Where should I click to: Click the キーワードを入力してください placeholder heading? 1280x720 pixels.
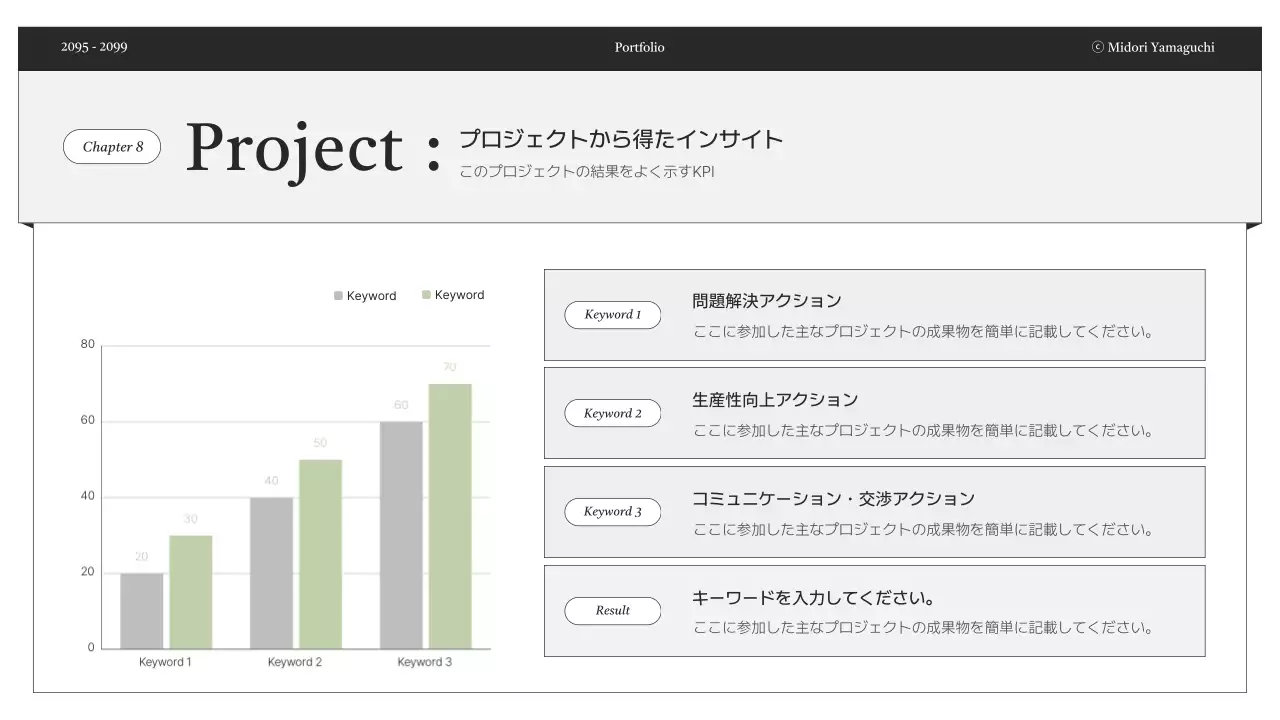click(813, 598)
